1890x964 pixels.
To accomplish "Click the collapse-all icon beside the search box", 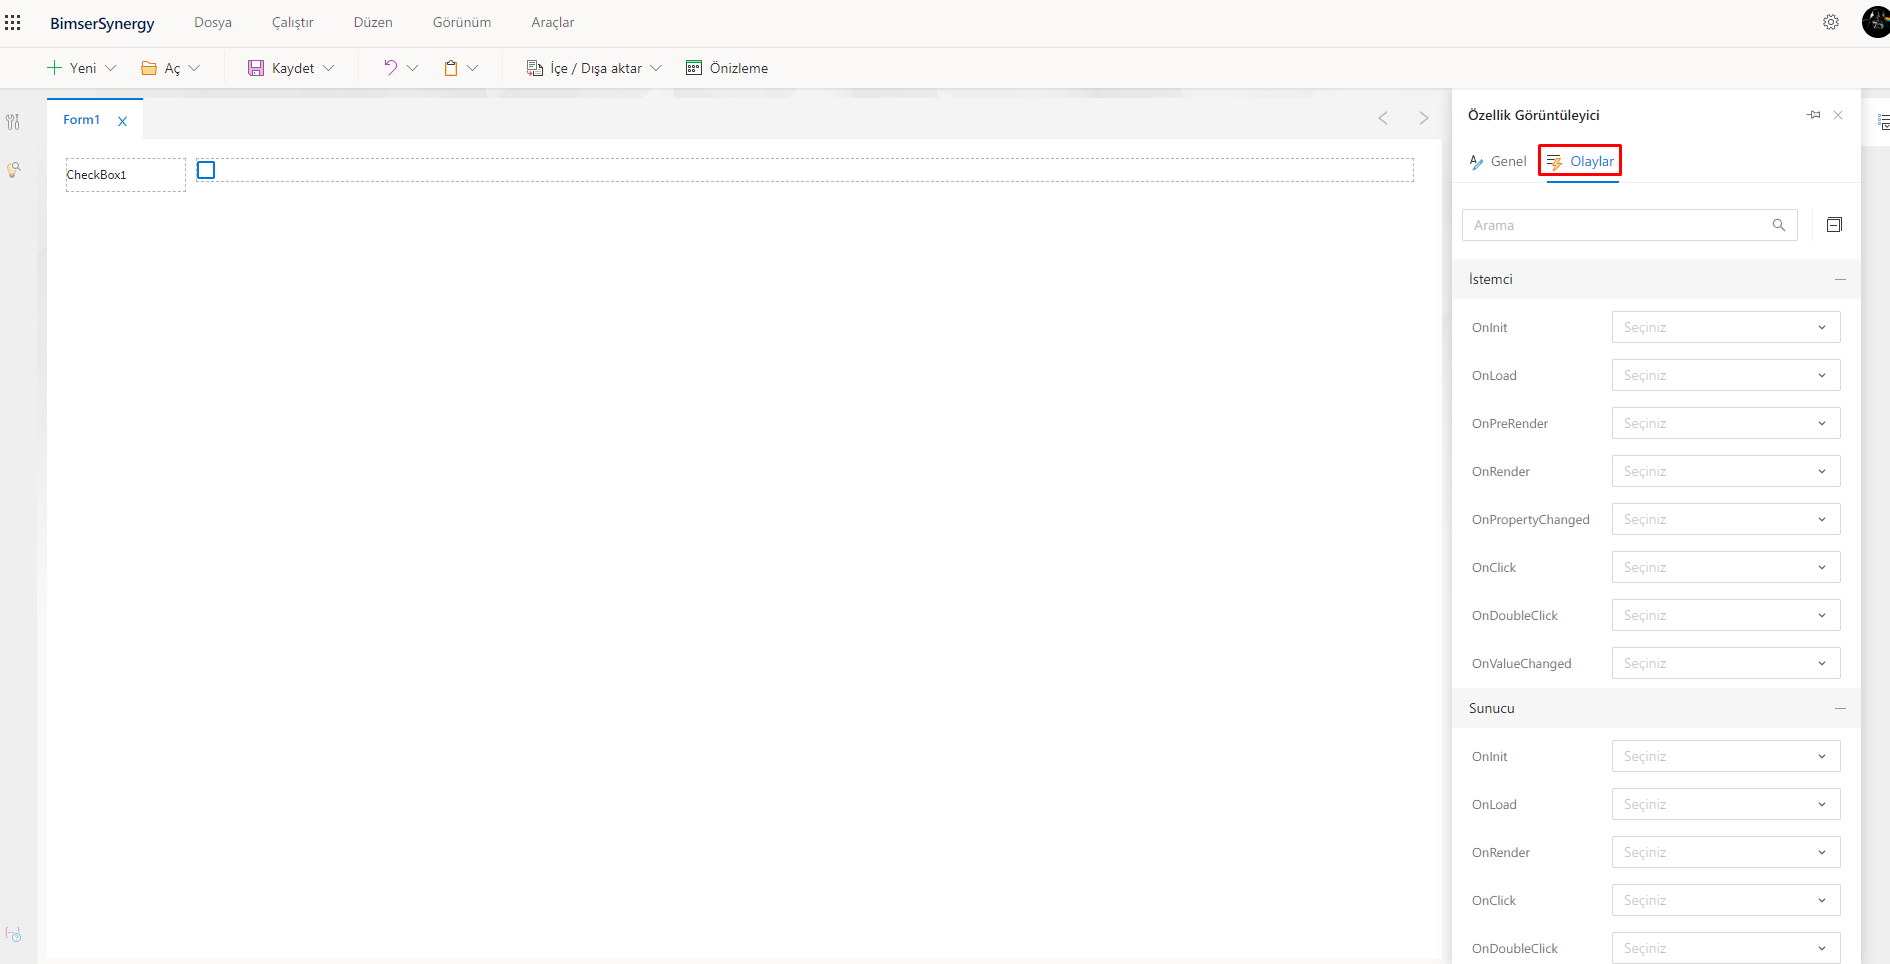I will click(1834, 225).
